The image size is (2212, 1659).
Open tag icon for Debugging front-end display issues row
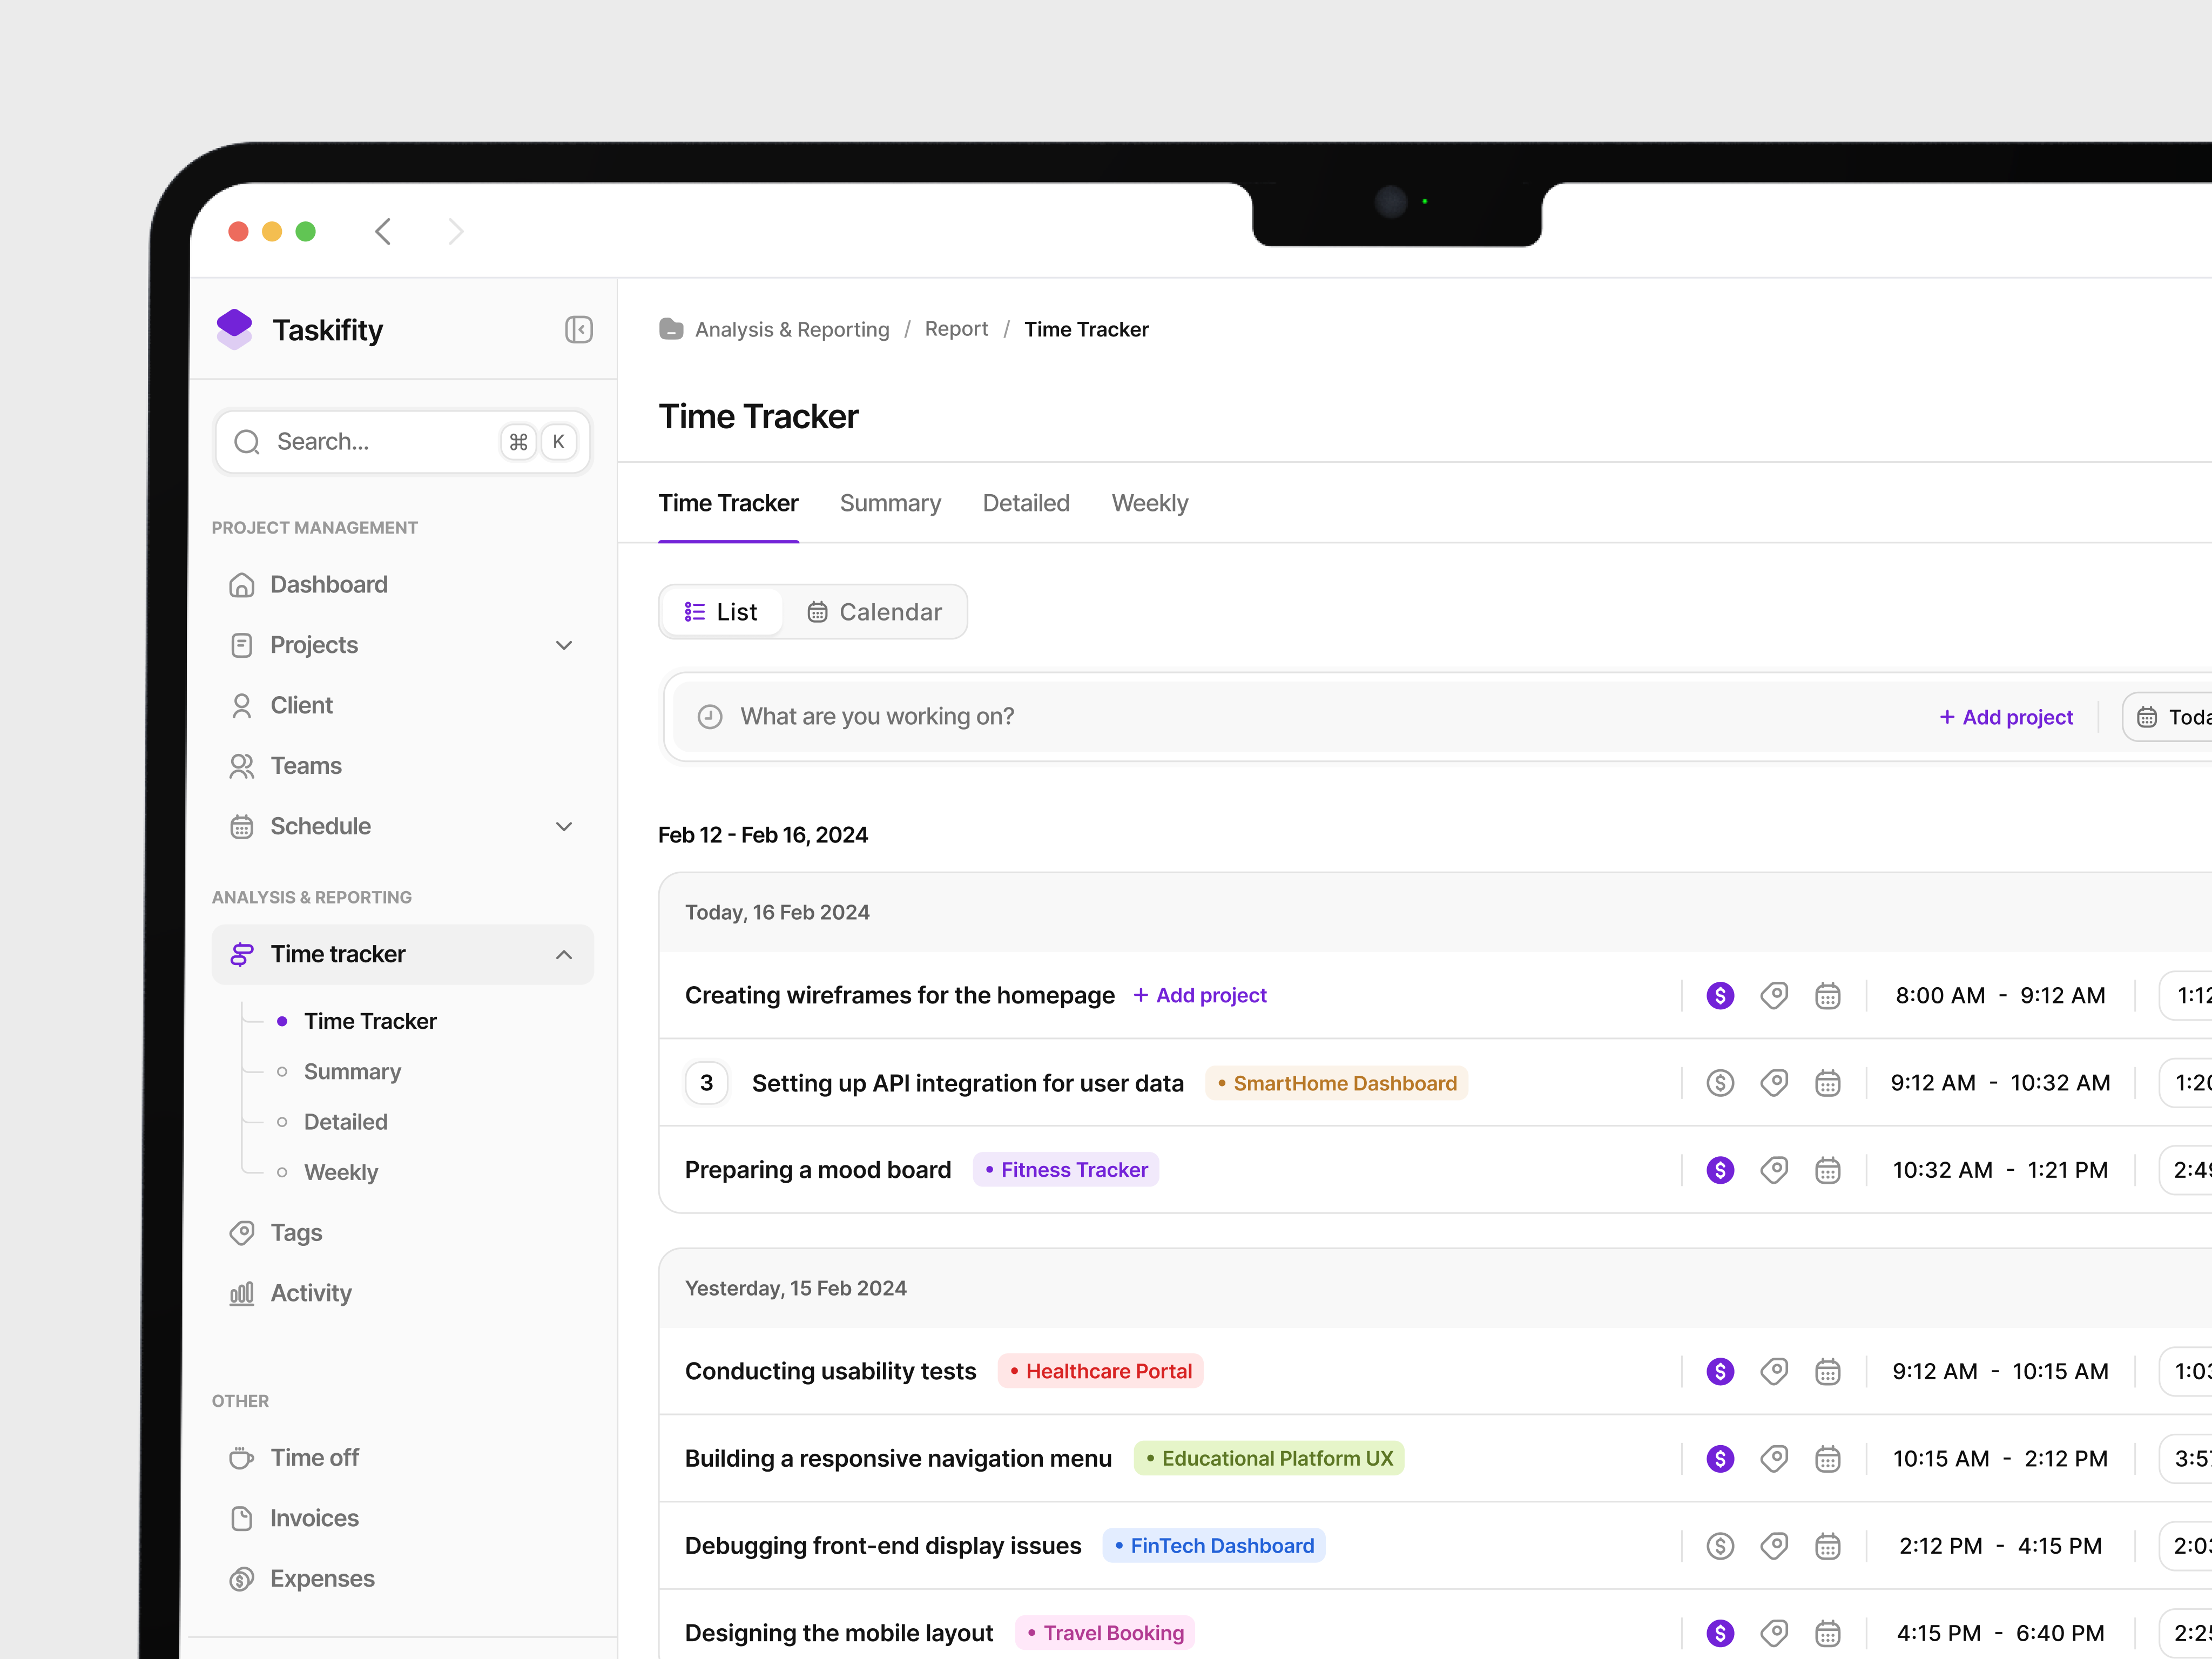coord(1774,1546)
